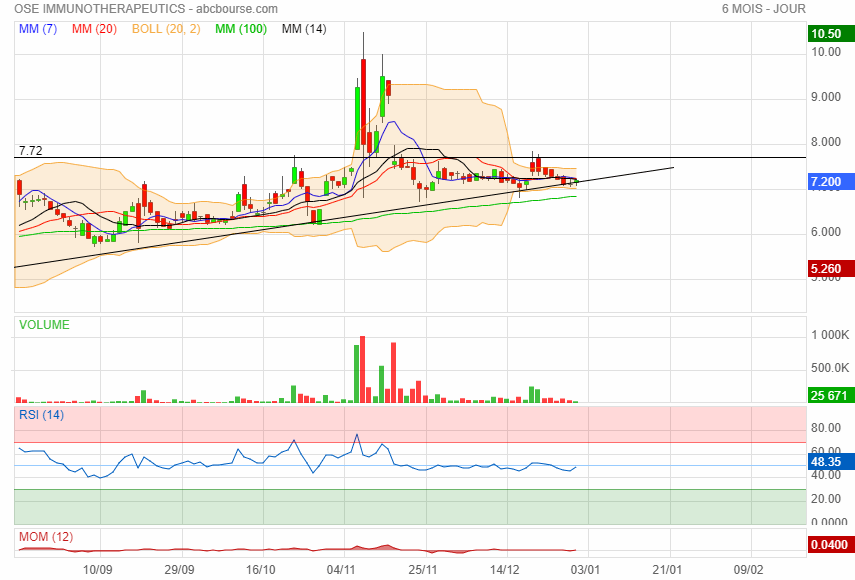Click the 8.000 price axis label

pyautogui.click(x=826, y=142)
